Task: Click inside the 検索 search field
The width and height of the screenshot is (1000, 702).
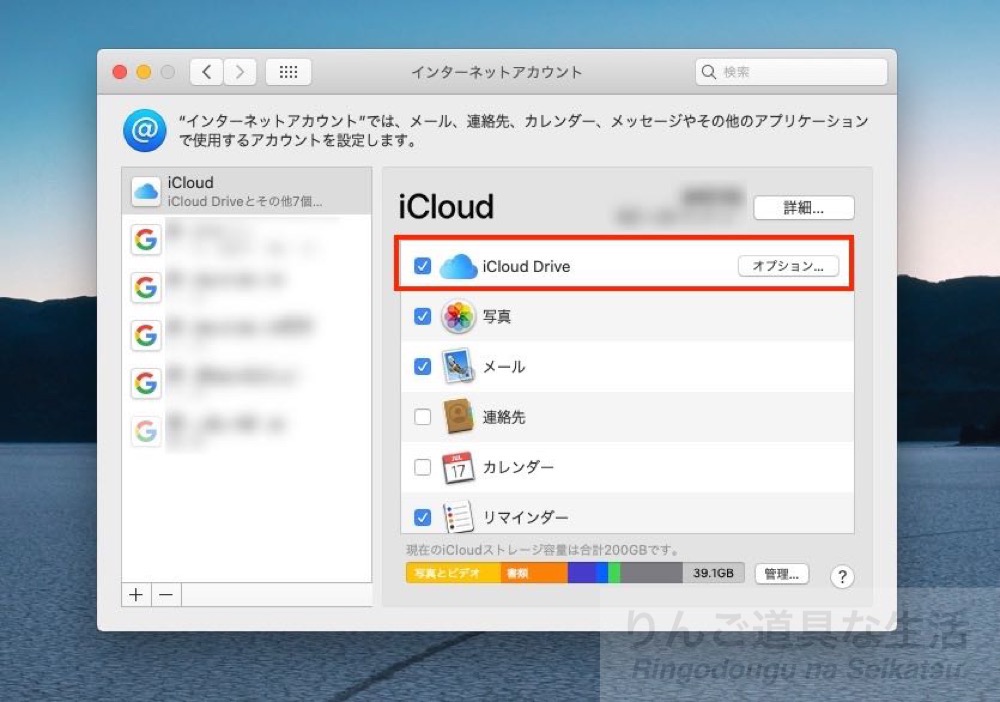Action: pos(790,71)
